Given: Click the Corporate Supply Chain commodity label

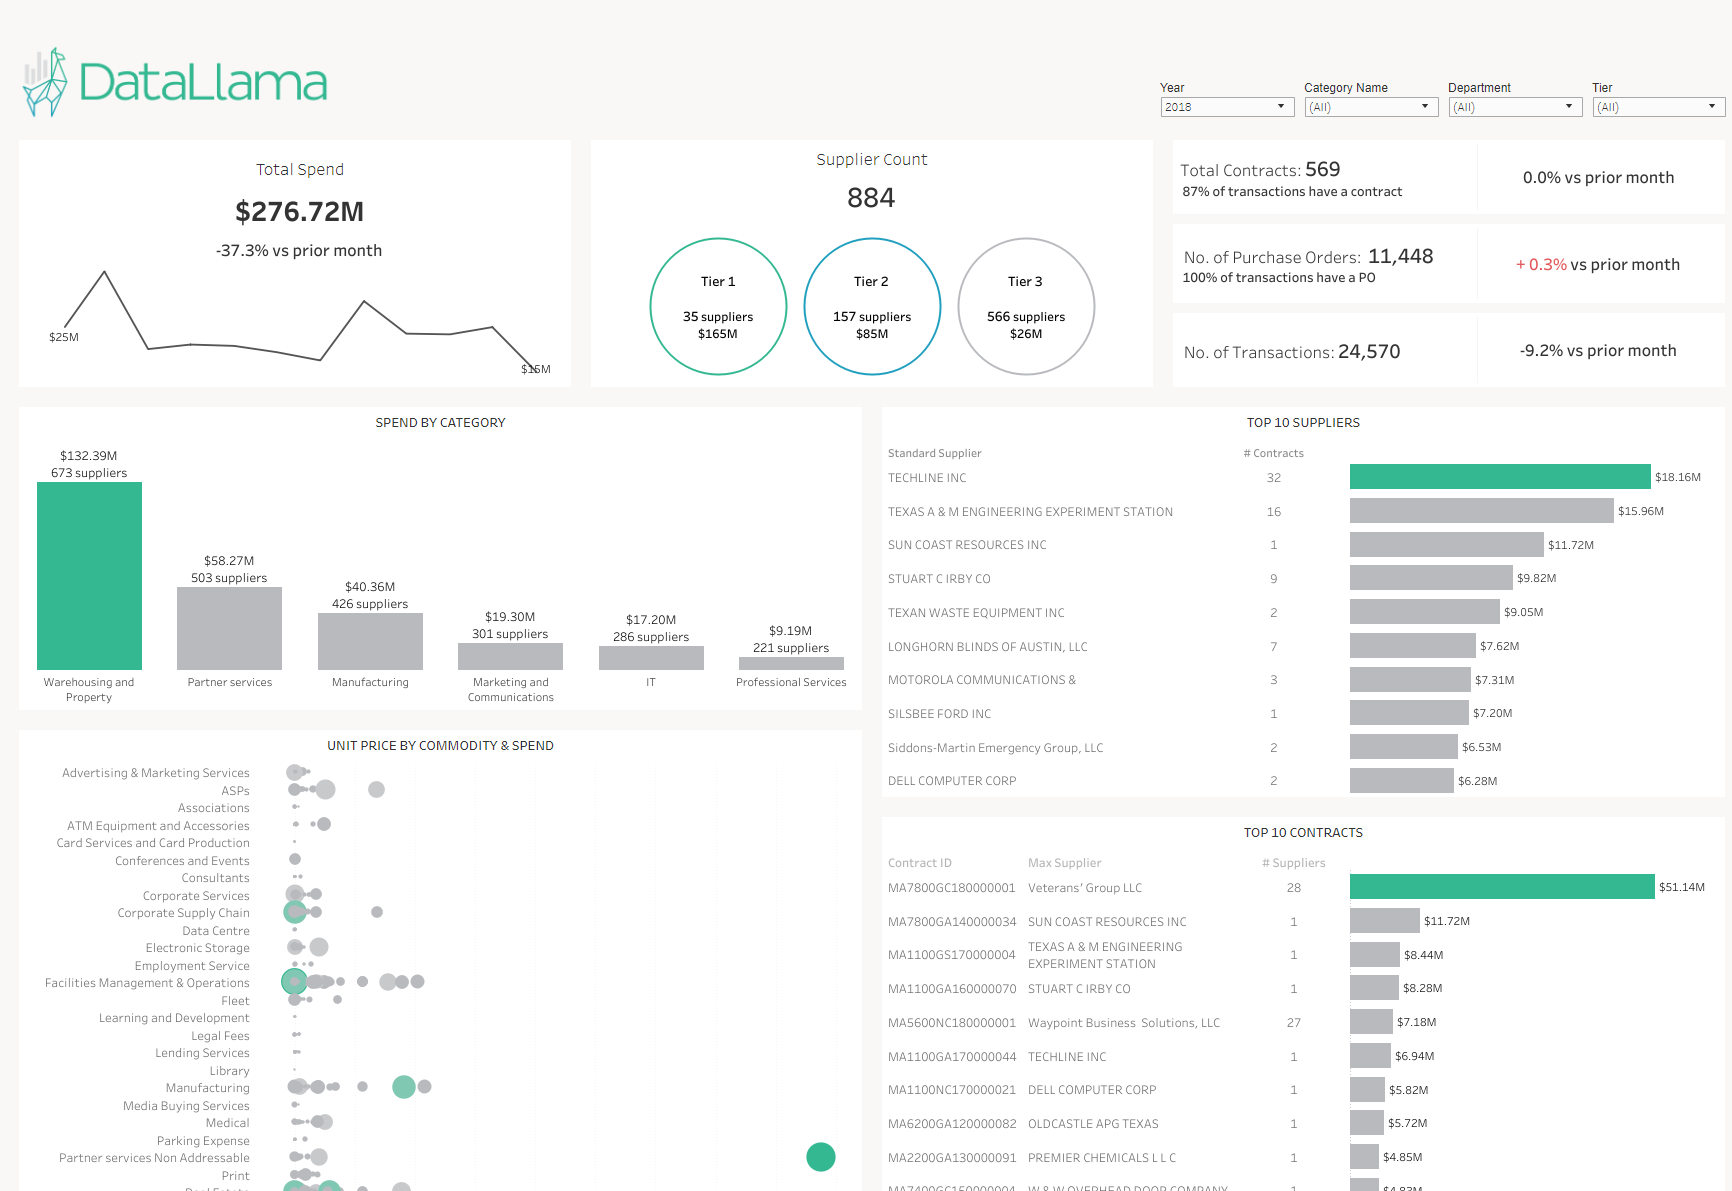Looking at the screenshot, I should click(183, 913).
